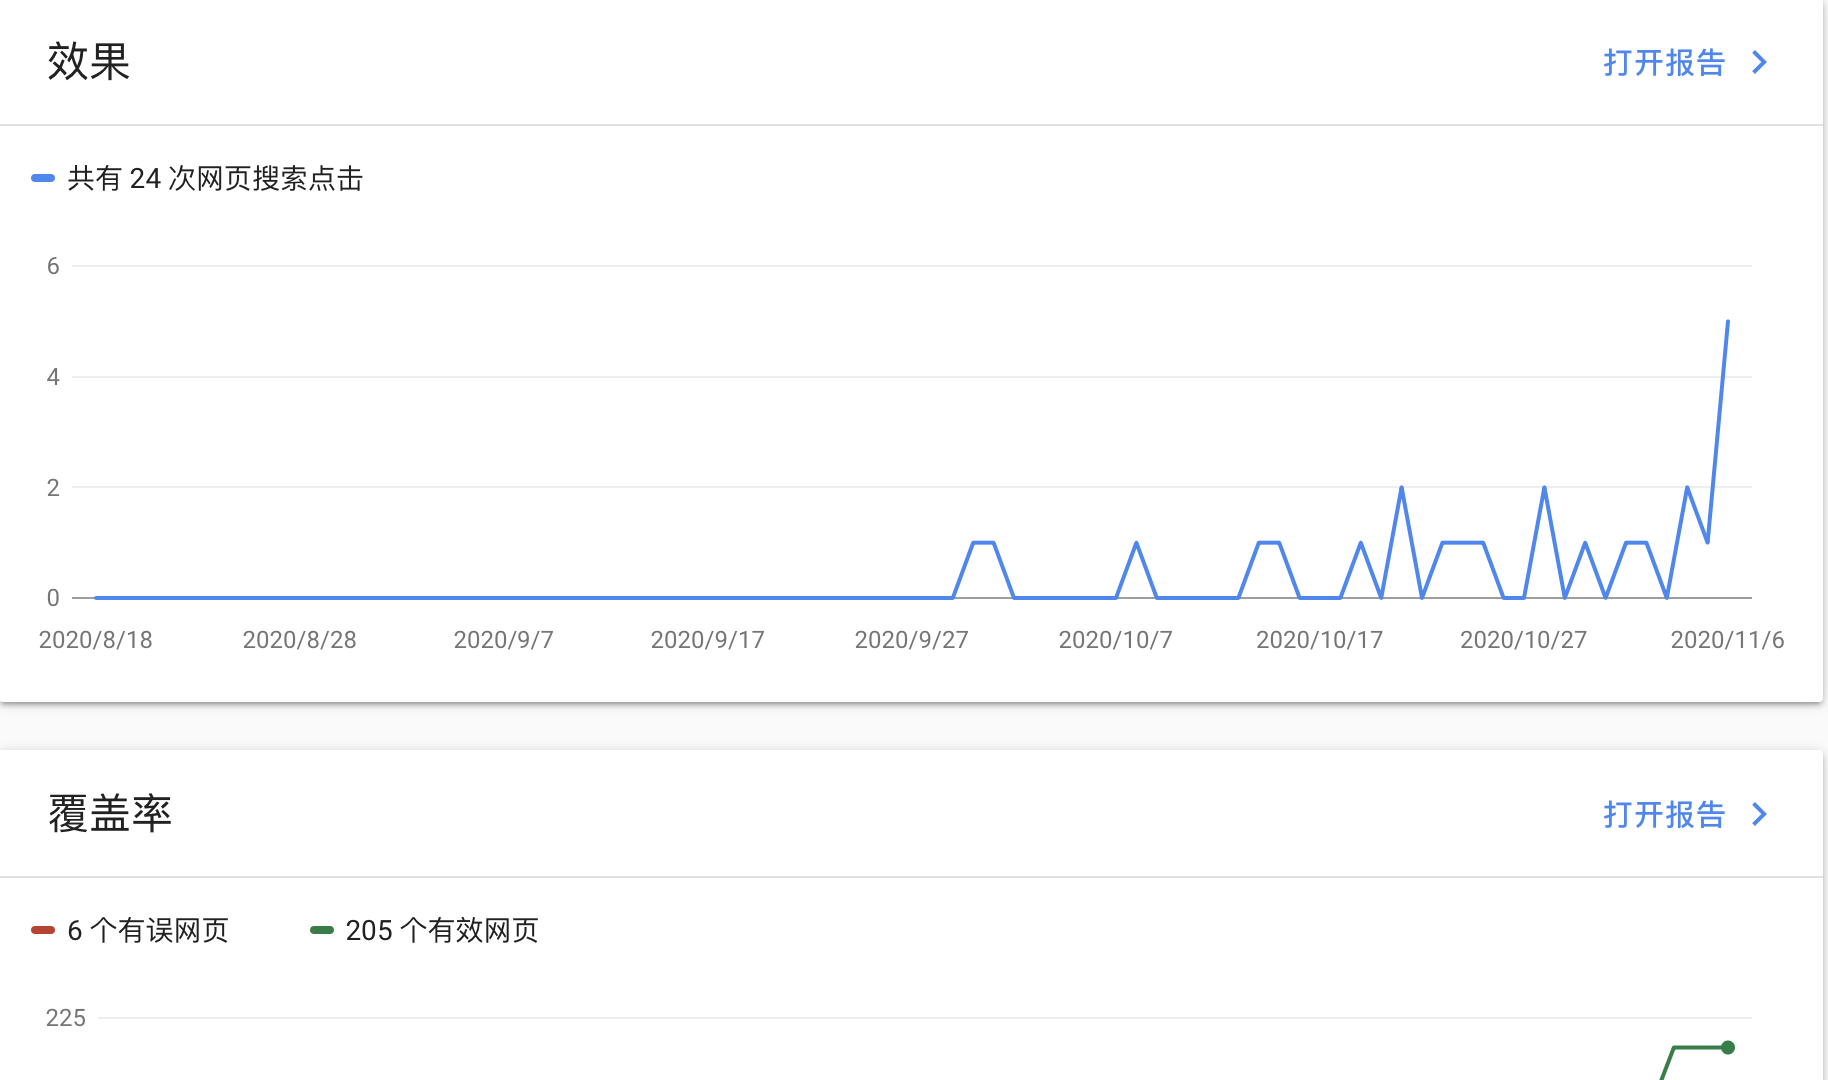Screen dimensions: 1828x1080
Task: Click the 2020/11/6 date axis label
Action: click(x=1727, y=640)
